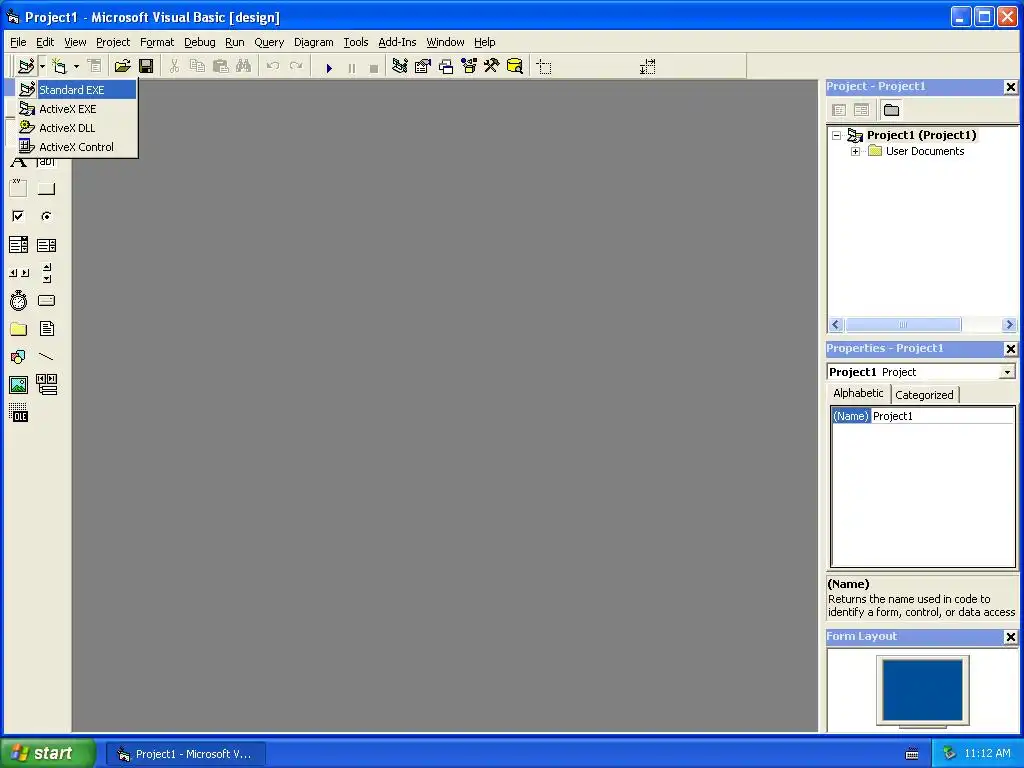Select the VScrollBar control in the toolbox
Image resolution: width=1024 pixels, height=768 pixels.
(46, 273)
